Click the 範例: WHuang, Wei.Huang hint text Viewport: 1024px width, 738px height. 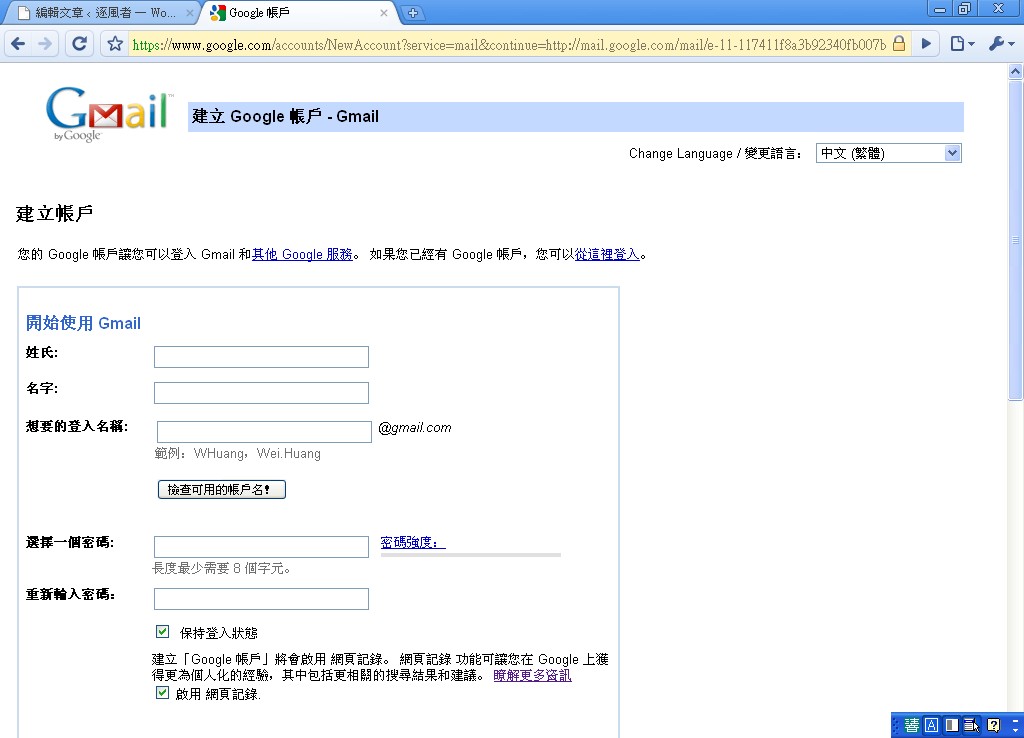(238, 453)
